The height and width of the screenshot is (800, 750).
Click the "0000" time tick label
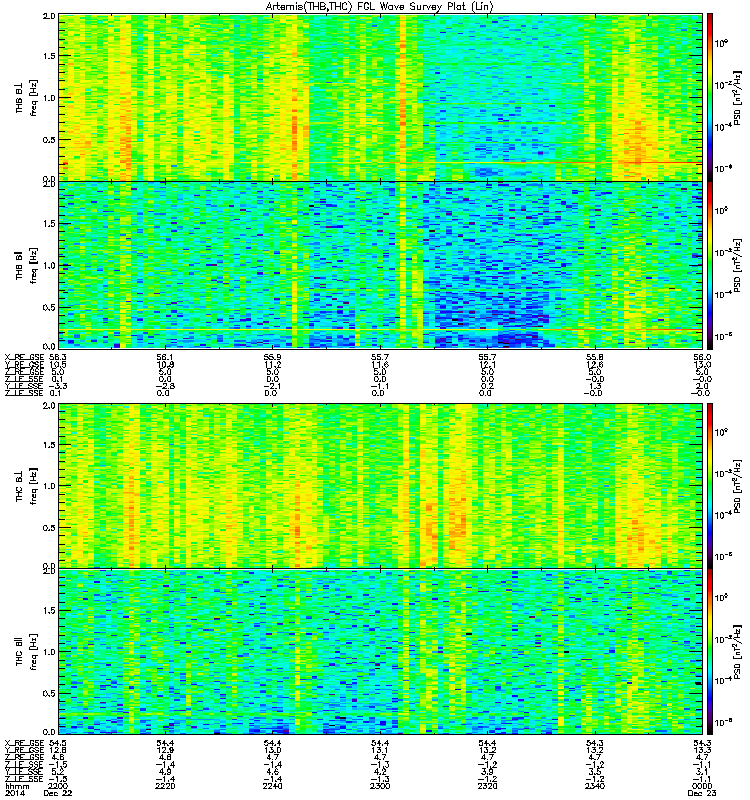[x=702, y=786]
